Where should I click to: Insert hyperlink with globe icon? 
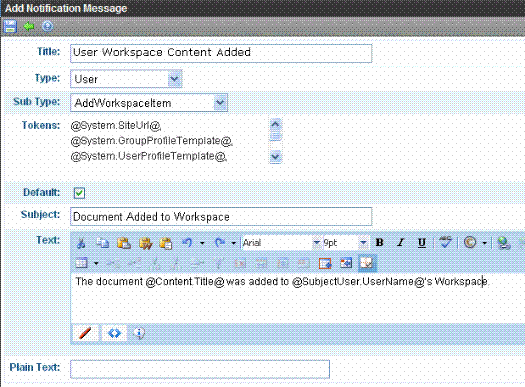[504, 243]
